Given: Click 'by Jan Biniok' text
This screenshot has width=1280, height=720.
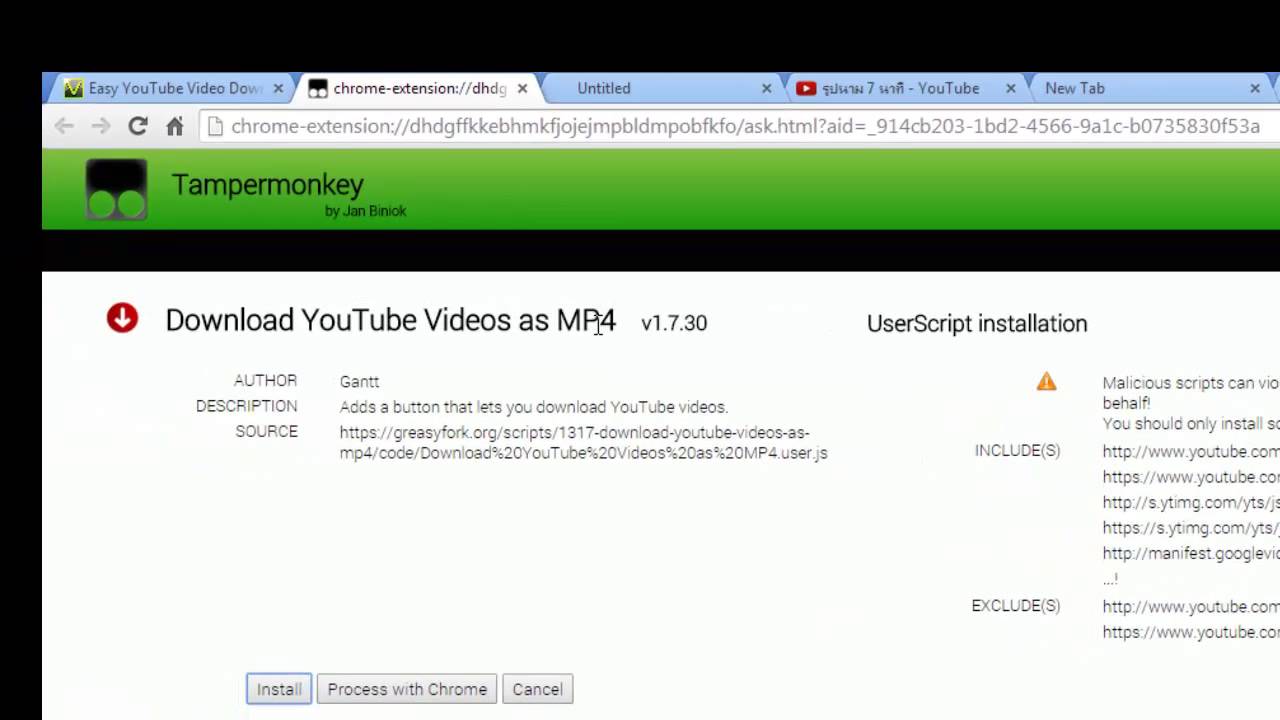Looking at the screenshot, I should pyautogui.click(x=365, y=211).
